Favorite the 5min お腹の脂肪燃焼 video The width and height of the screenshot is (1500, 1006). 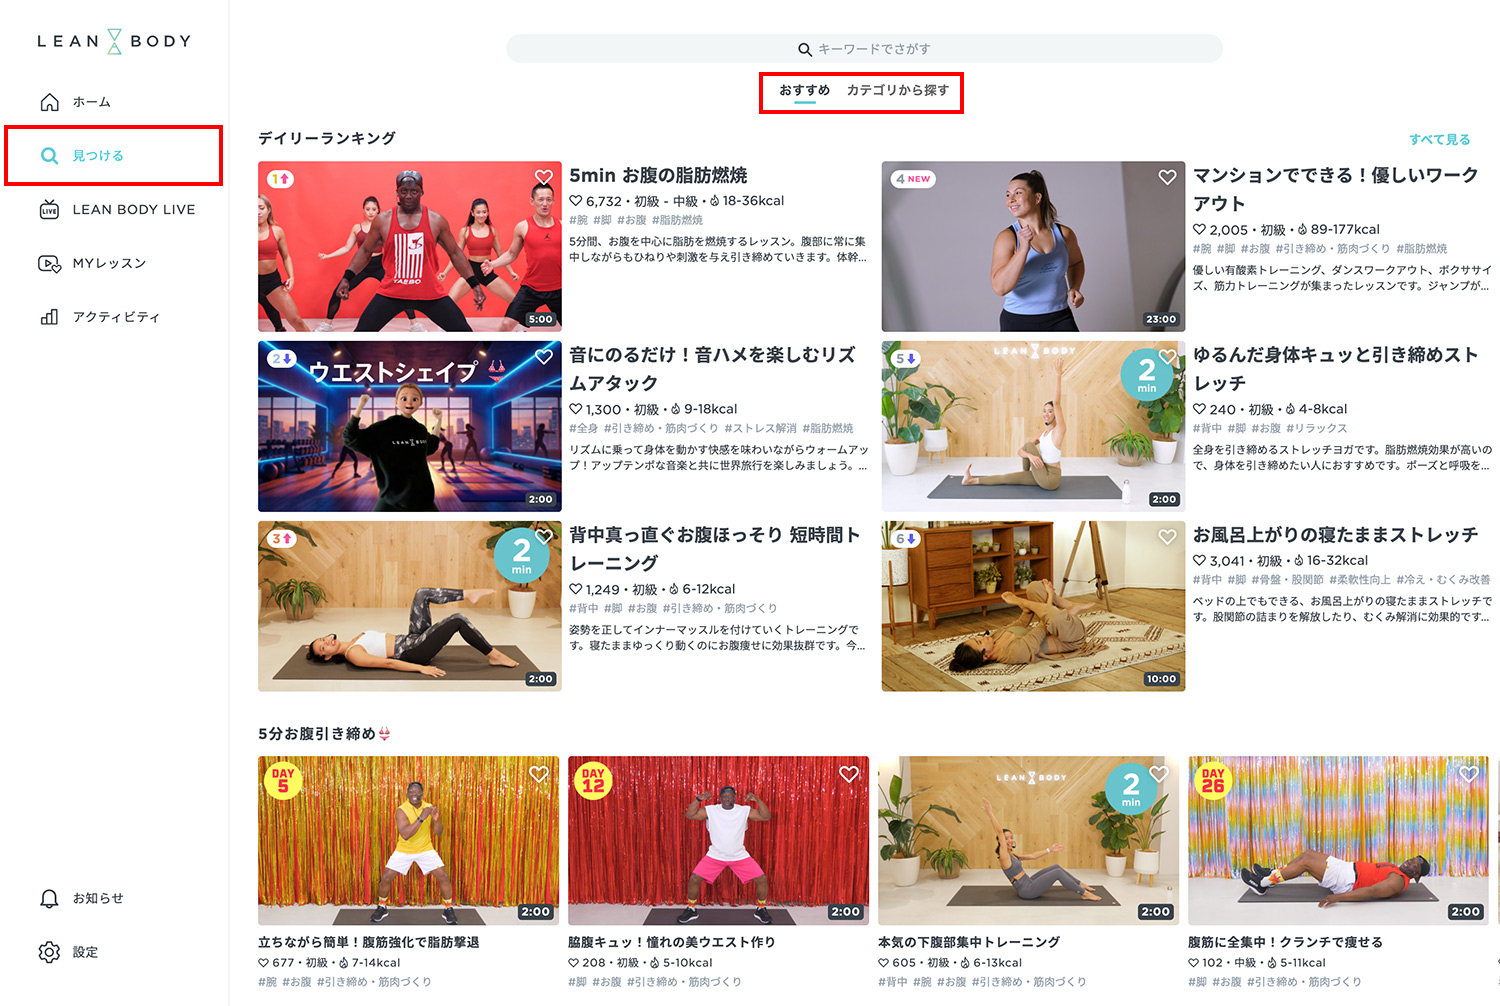click(x=544, y=177)
